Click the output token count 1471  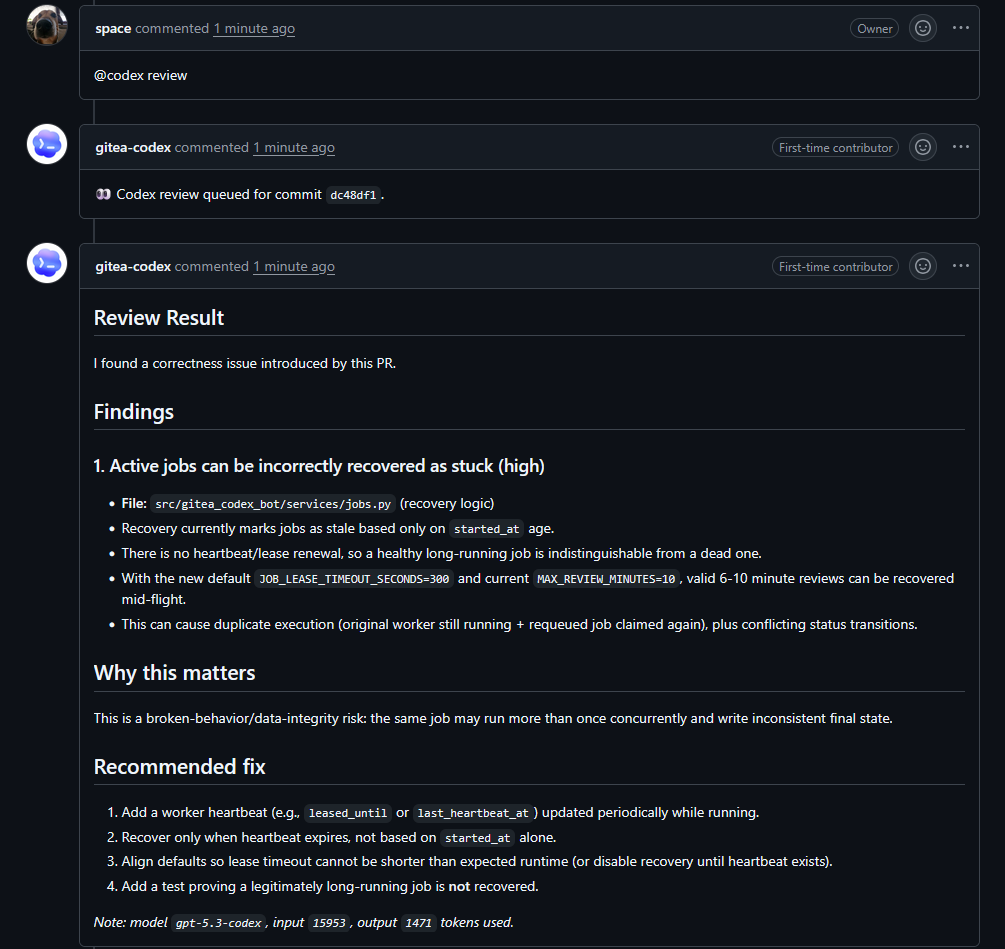(x=418, y=923)
